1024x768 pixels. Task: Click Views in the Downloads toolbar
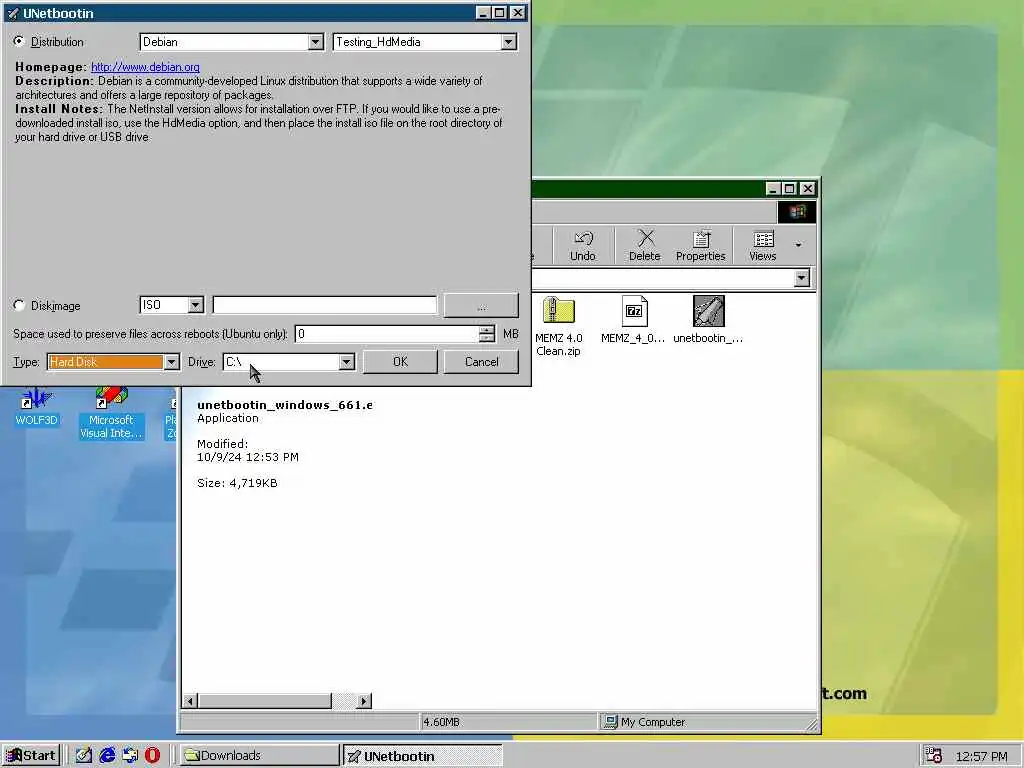763,246
